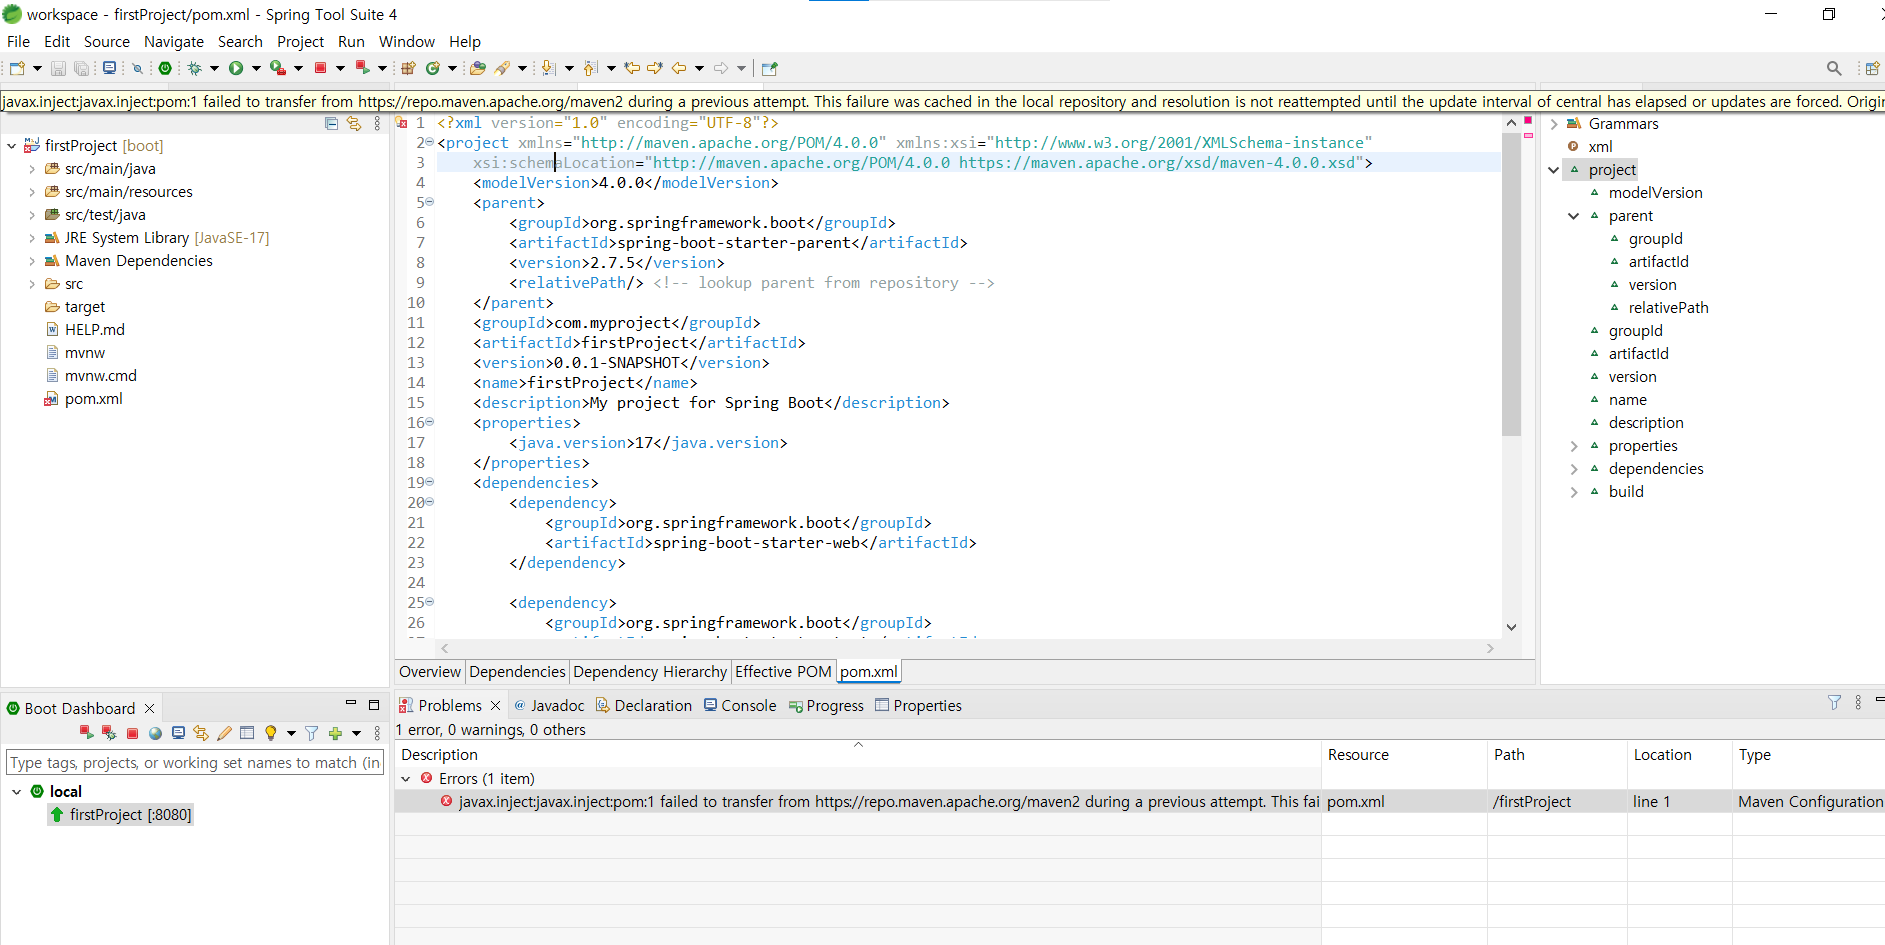Toggle the Problems view filter funnel
This screenshot has width=1885, height=945.
[x=1834, y=703]
